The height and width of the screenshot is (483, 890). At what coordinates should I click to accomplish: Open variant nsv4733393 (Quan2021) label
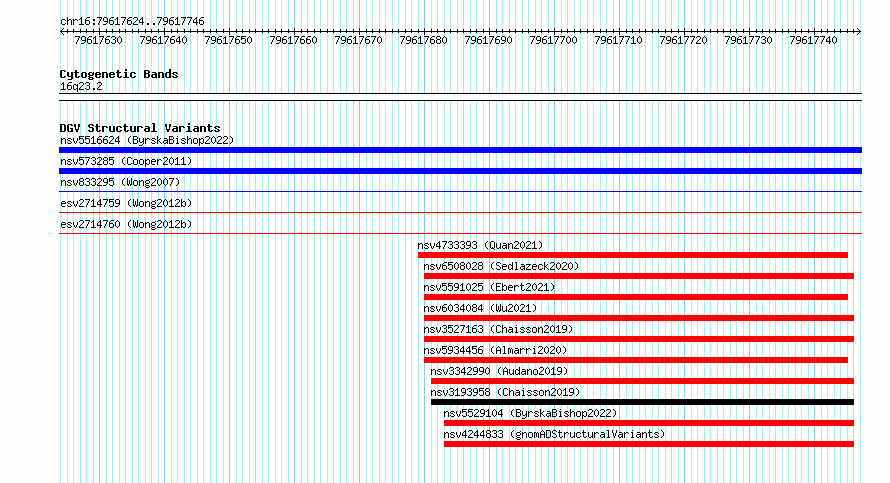tap(480, 245)
